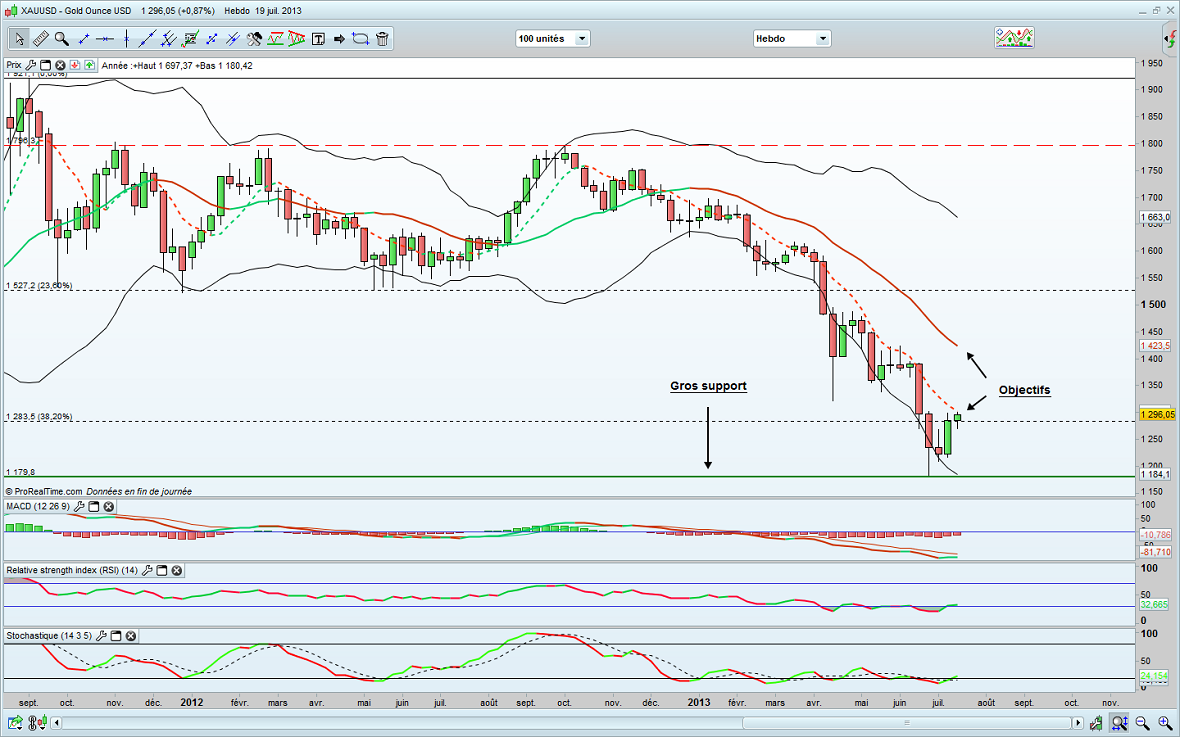
Task: Select the arrow drawing tool
Action: [339, 39]
